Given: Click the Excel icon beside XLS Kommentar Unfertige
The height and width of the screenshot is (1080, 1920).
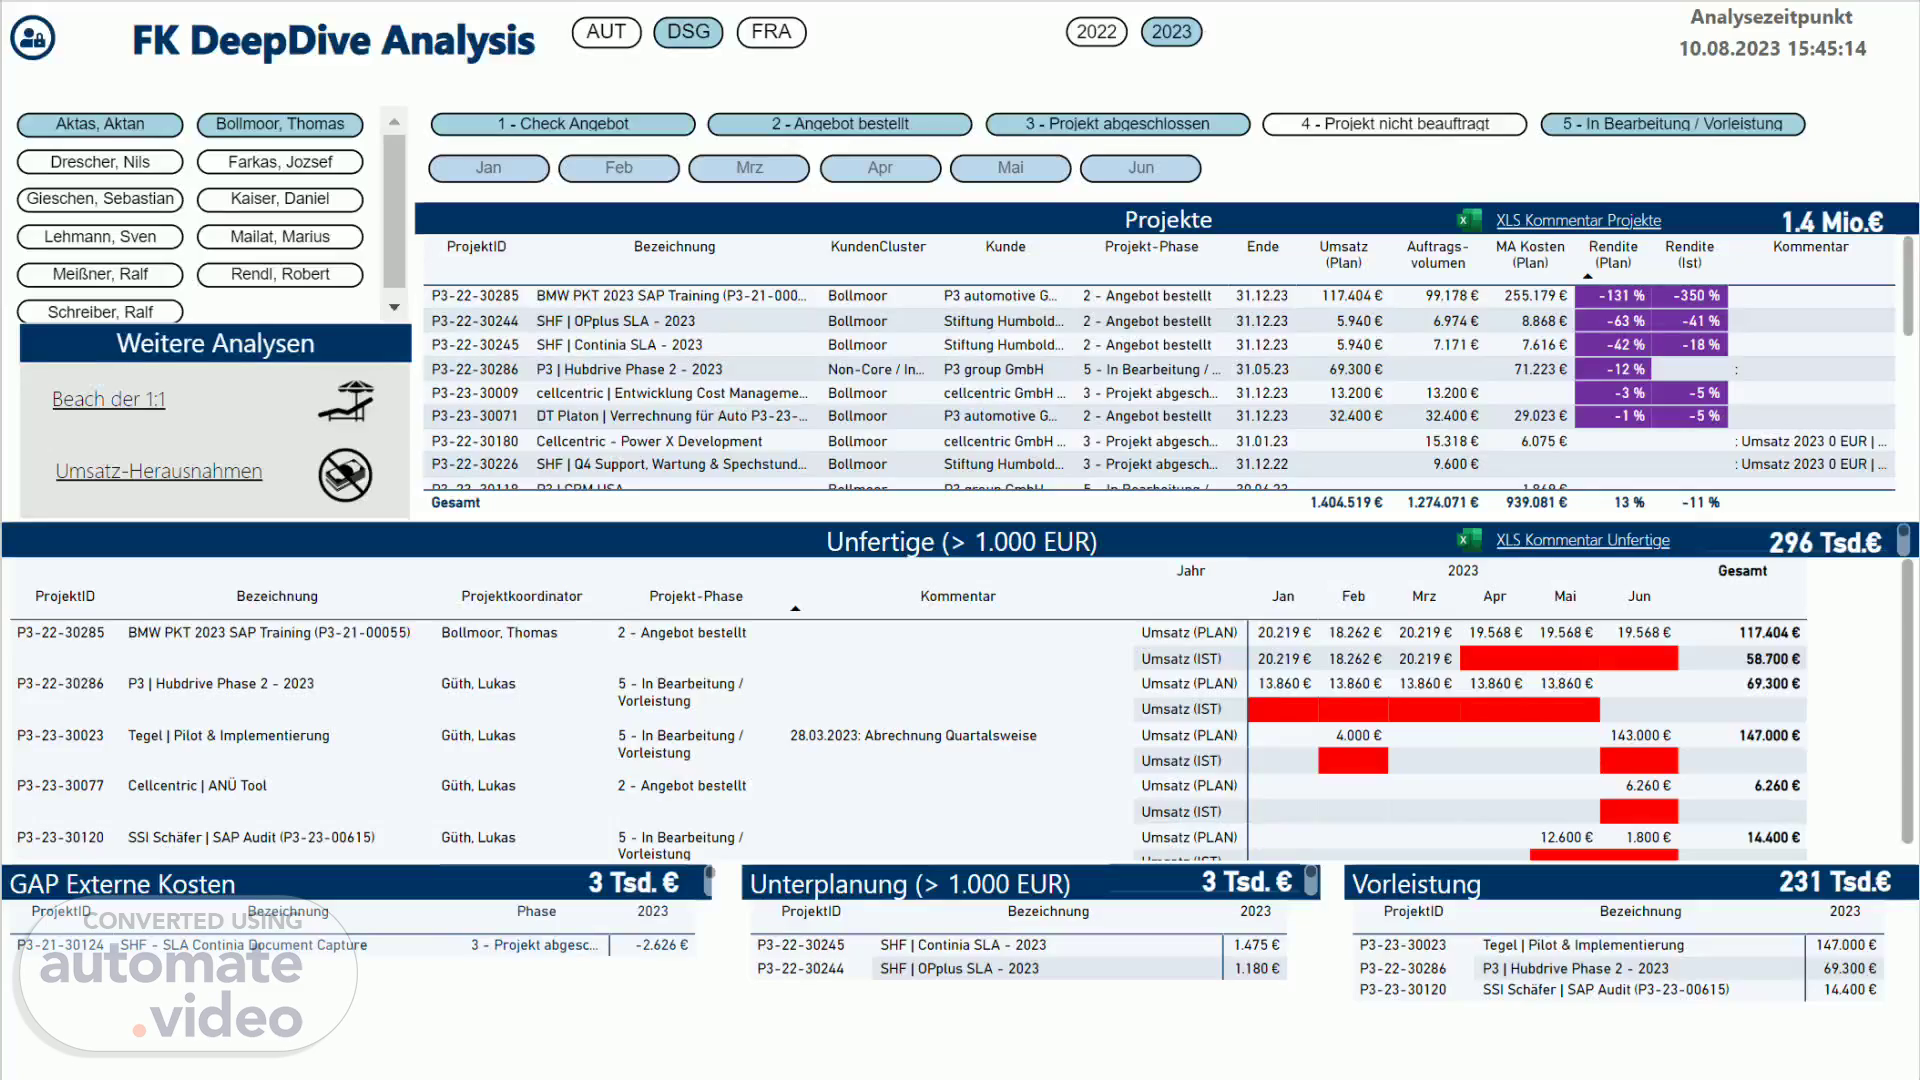Looking at the screenshot, I should pyautogui.click(x=1469, y=540).
